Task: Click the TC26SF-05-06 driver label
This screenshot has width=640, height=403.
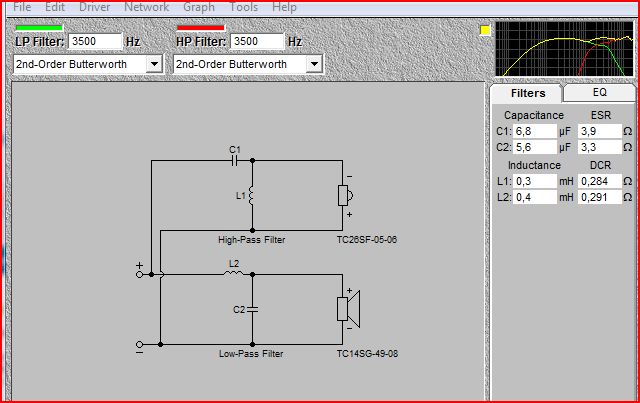Action: pyautogui.click(x=367, y=240)
